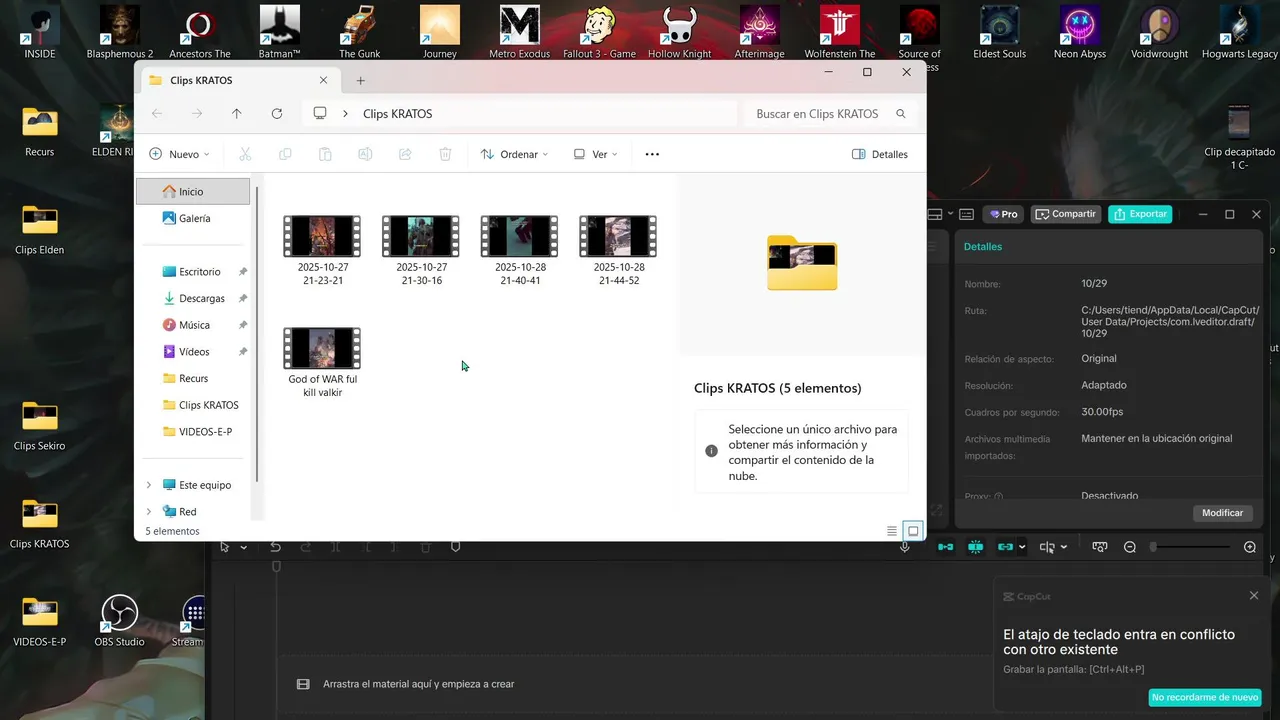This screenshot has width=1280, height=720.
Task: Select the pointer tool in CapCut timeline
Action: tap(225, 547)
